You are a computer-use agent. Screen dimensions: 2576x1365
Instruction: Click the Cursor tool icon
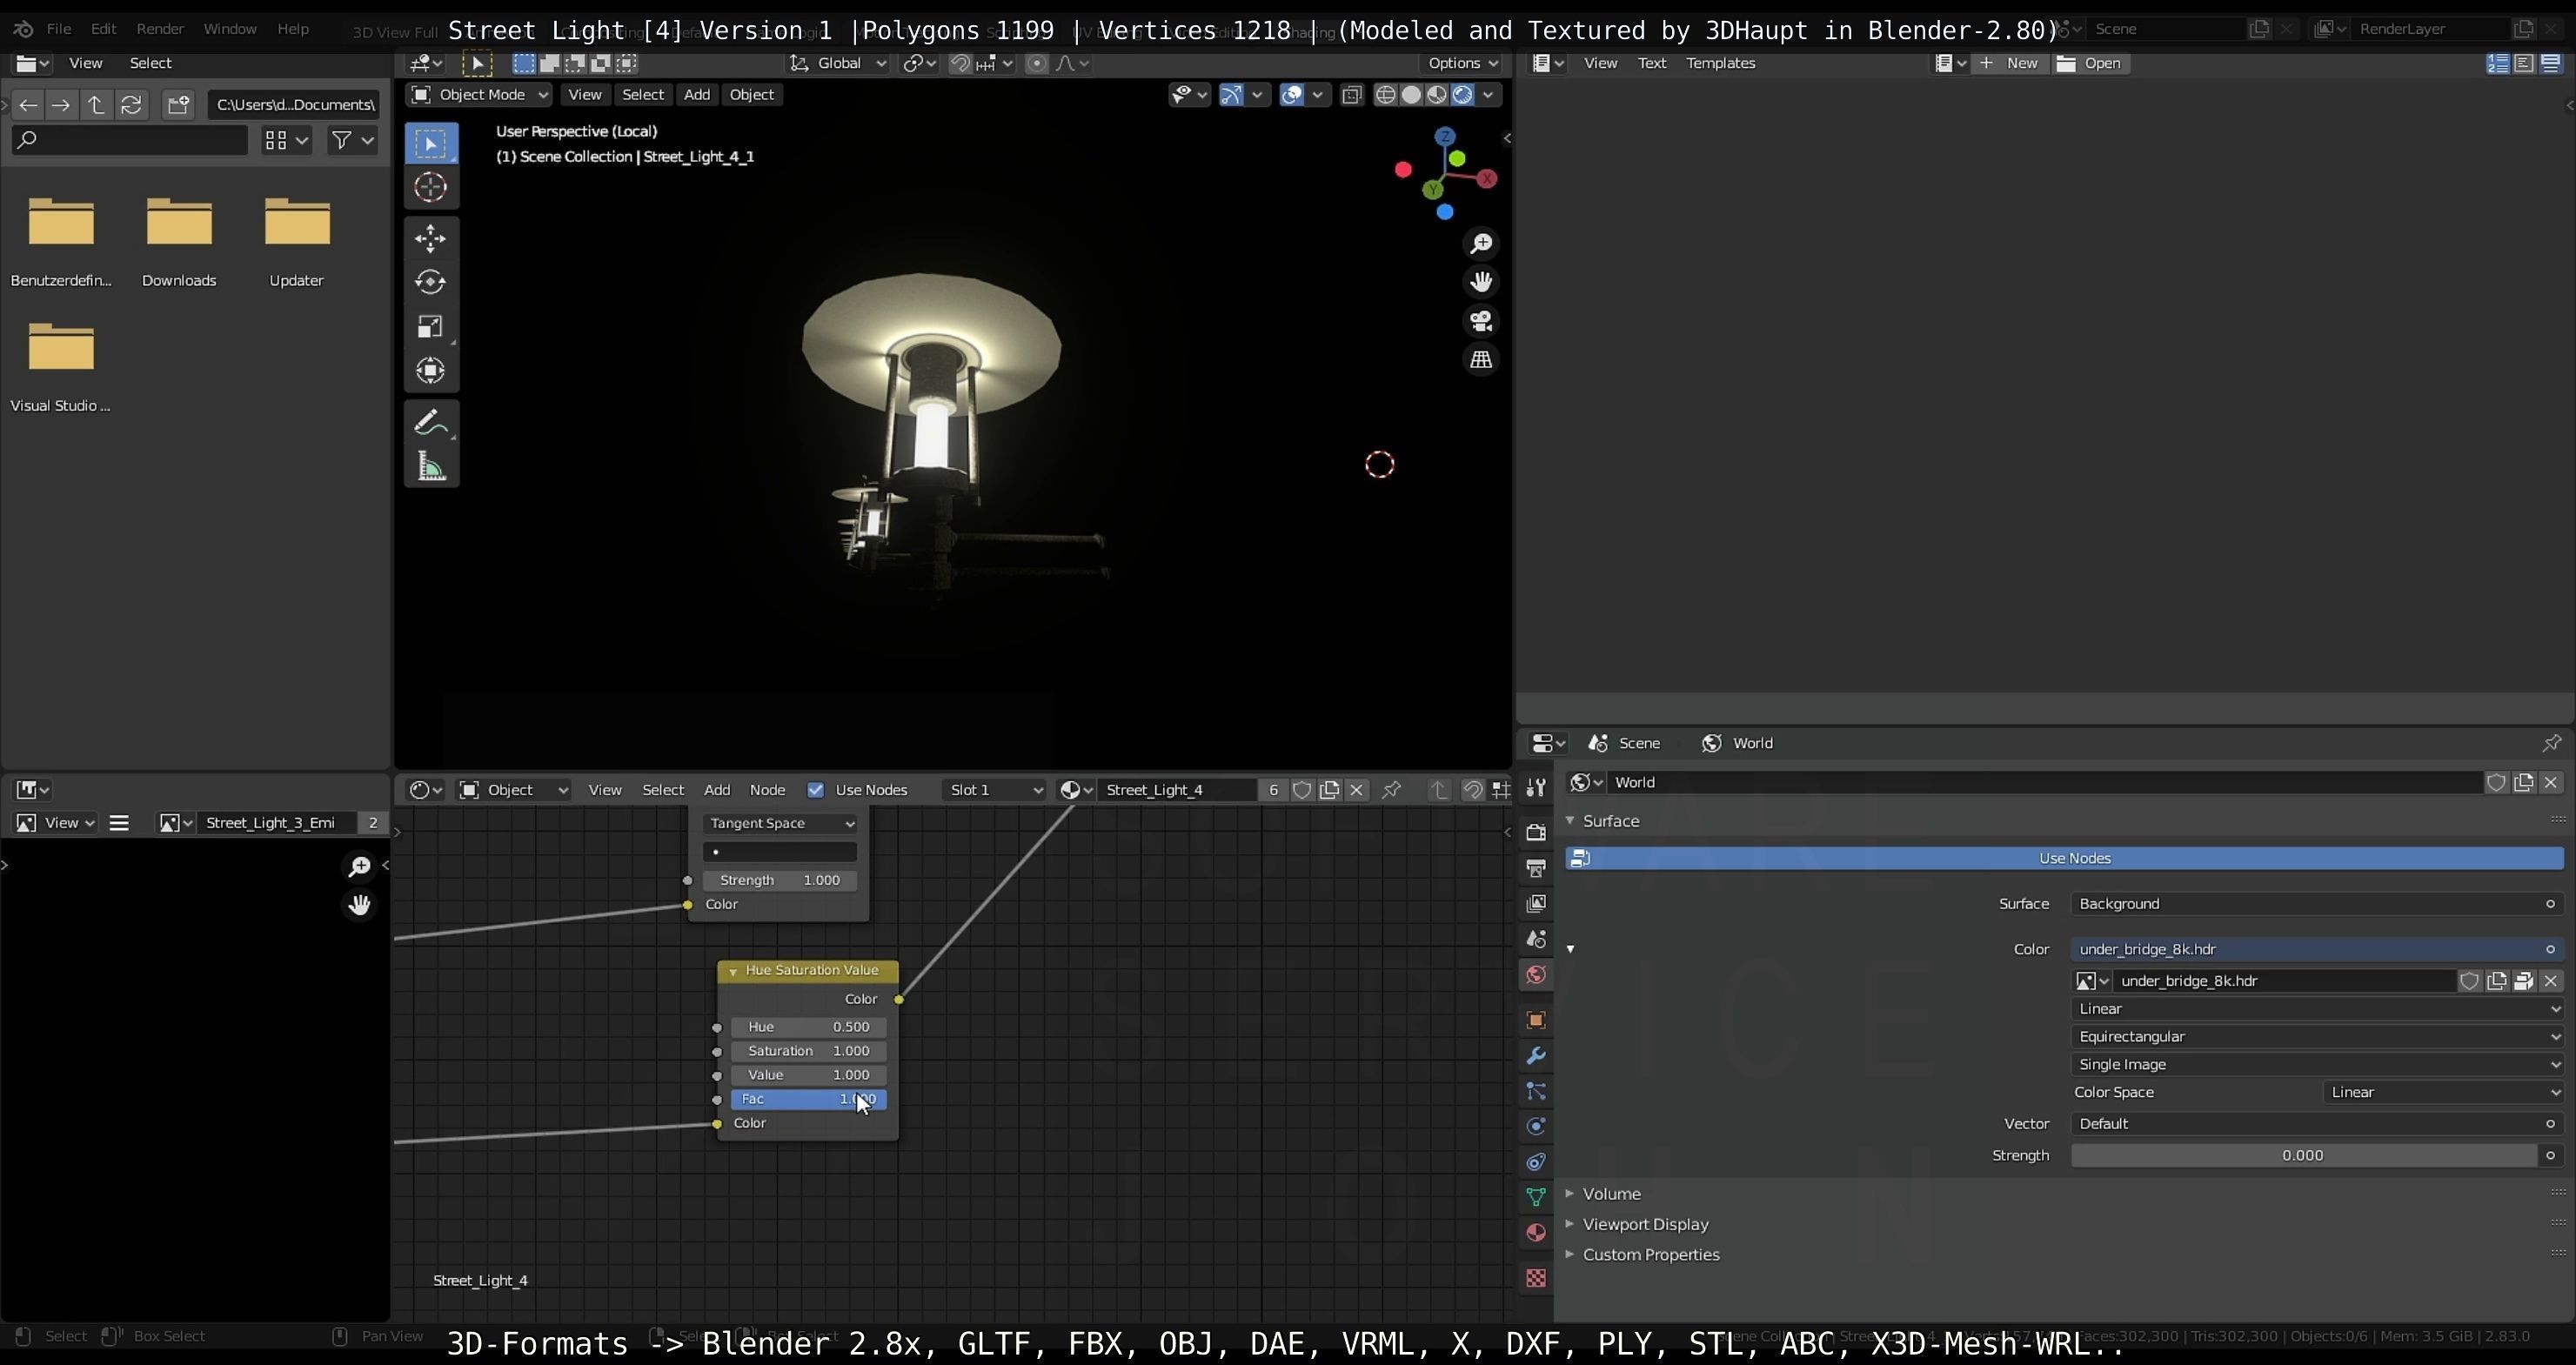click(x=430, y=188)
